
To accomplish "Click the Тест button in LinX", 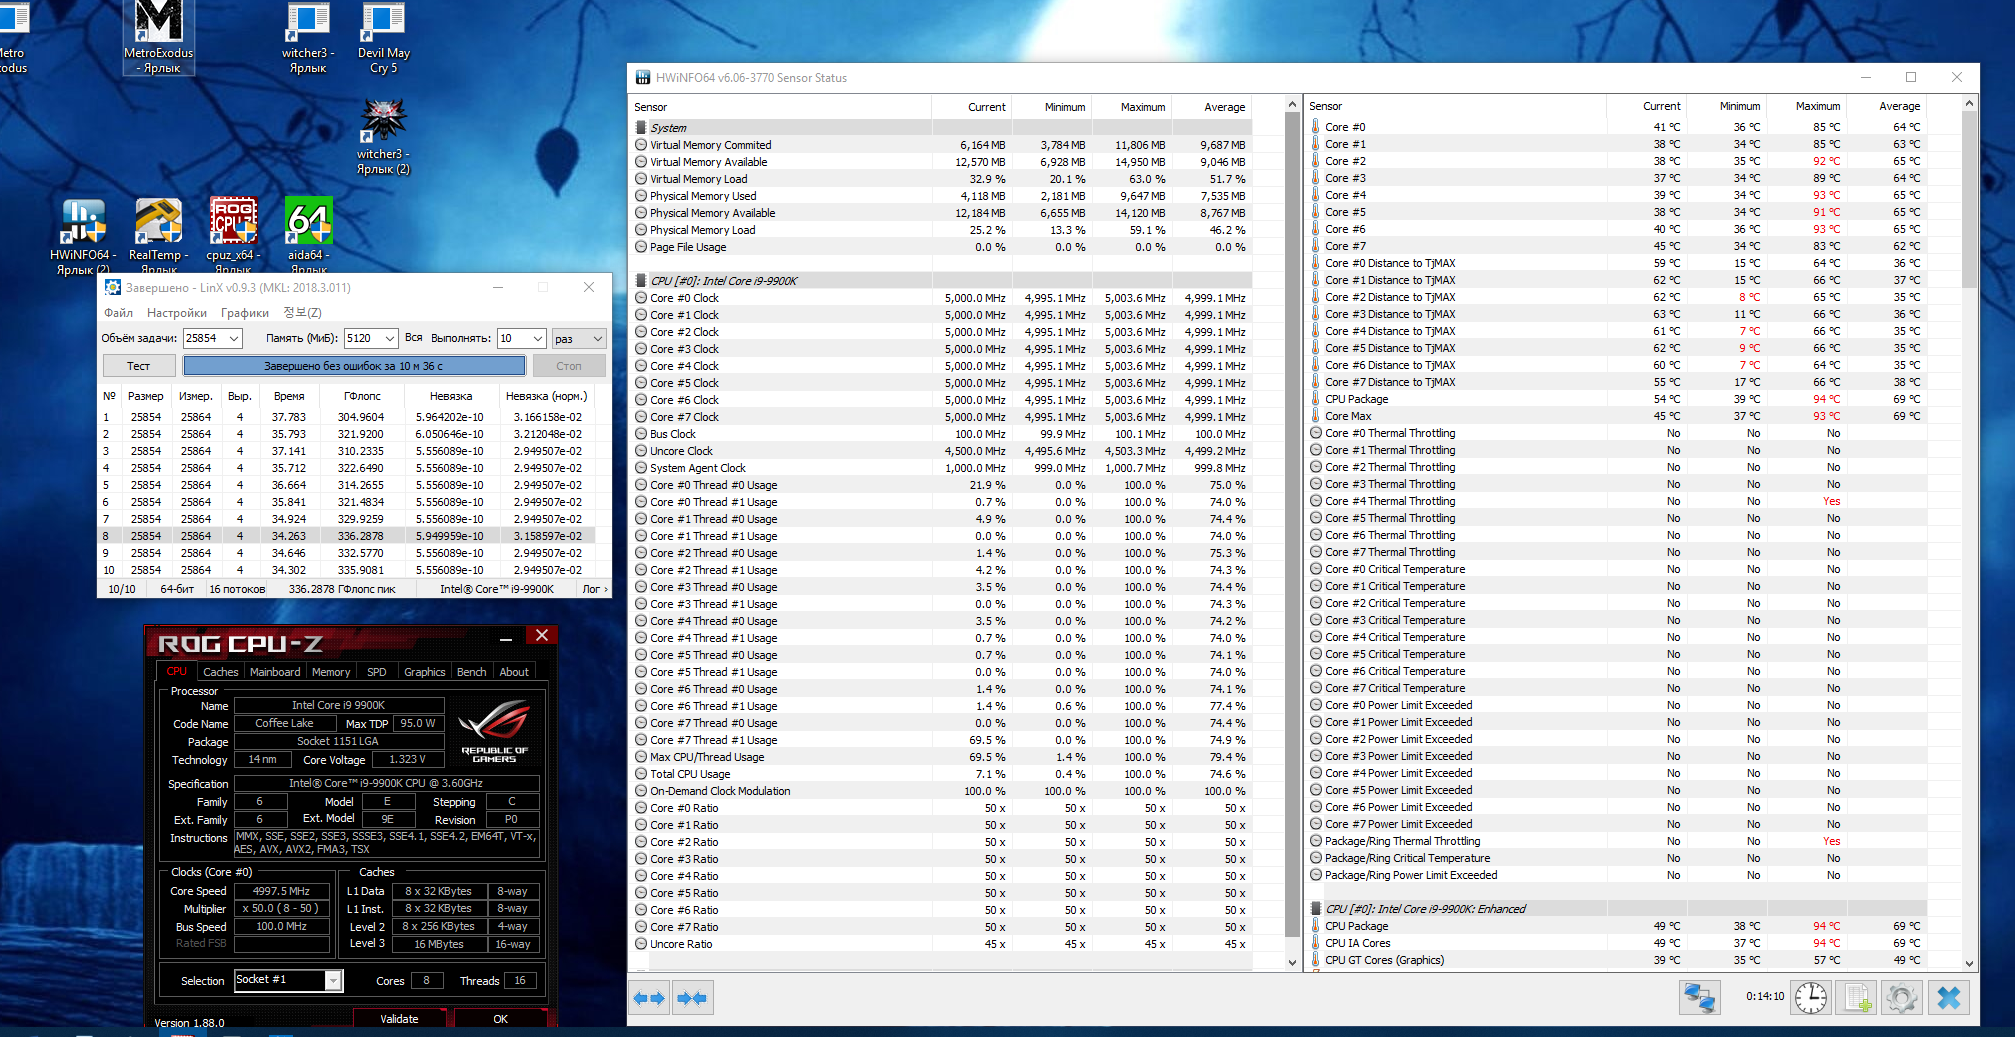I will [x=139, y=366].
